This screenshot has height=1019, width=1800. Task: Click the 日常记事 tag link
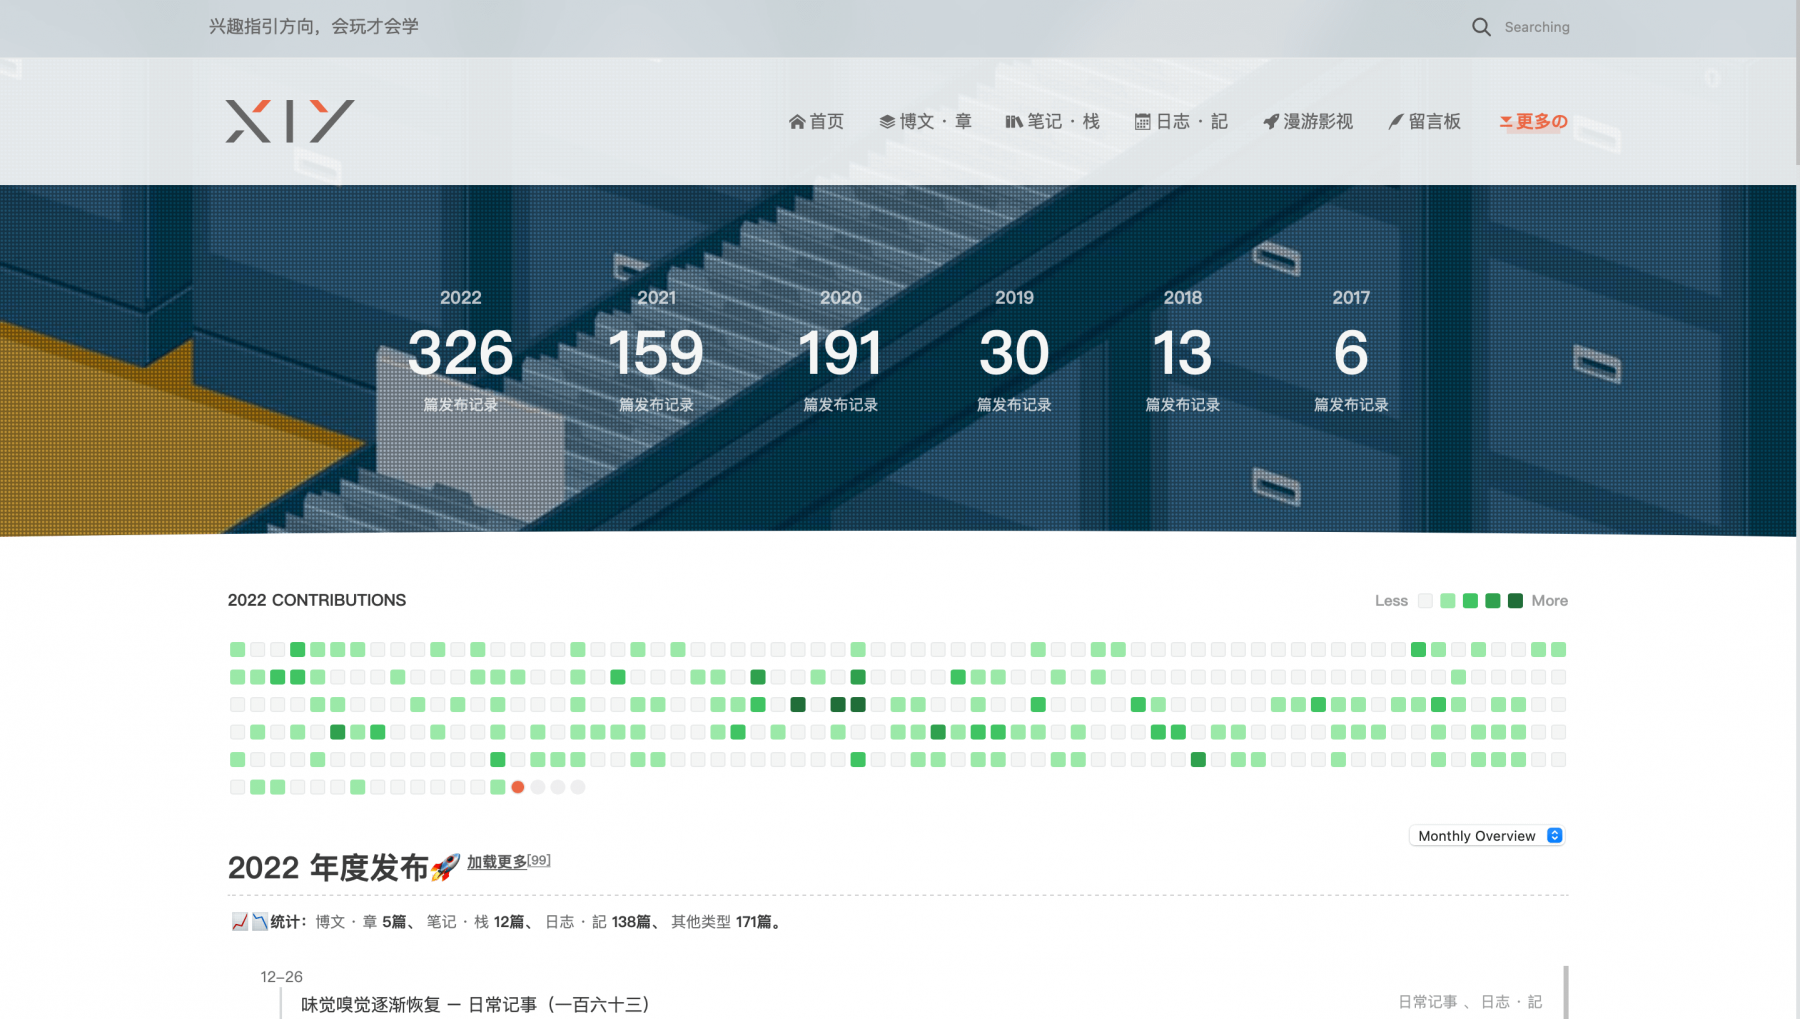1427,1002
